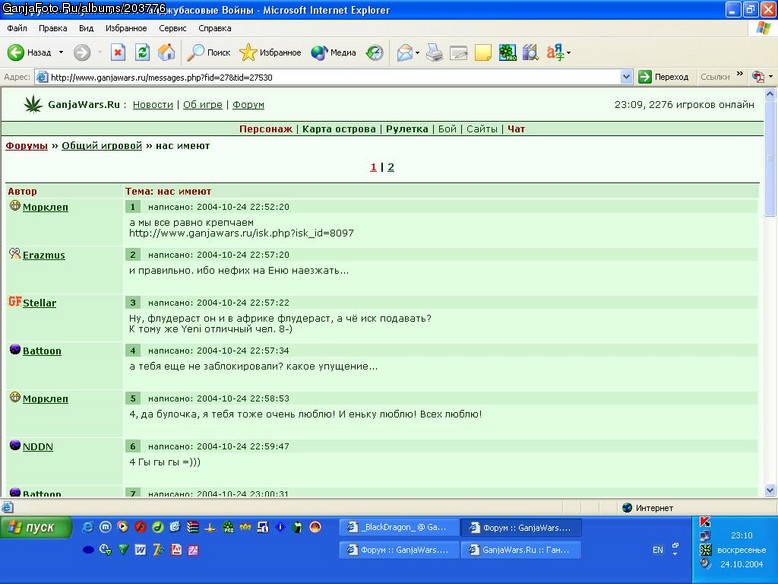Image resolution: width=778 pixels, height=584 pixels.
Task: Click the green Назад back arrow
Action: click(16, 52)
